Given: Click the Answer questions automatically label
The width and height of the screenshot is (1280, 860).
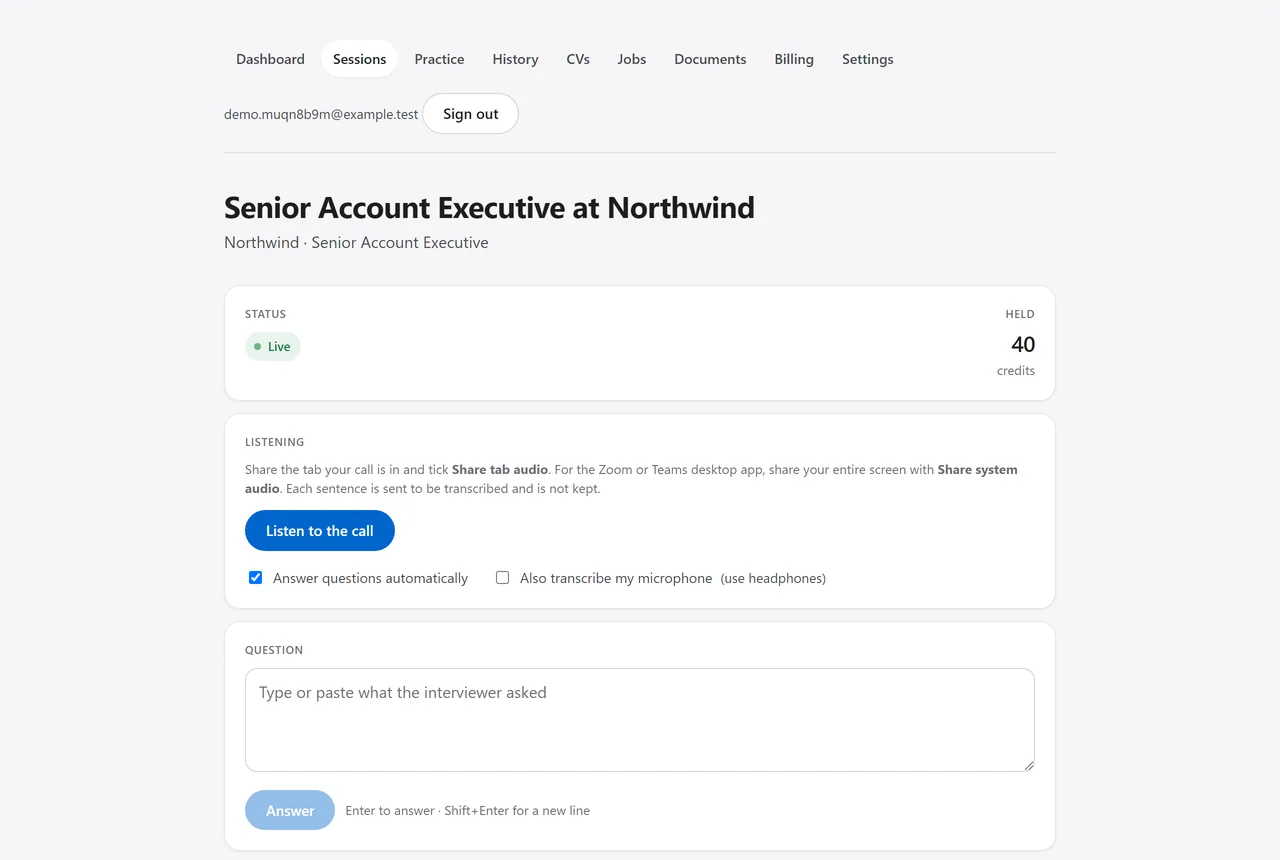Looking at the screenshot, I should pyautogui.click(x=370, y=578).
